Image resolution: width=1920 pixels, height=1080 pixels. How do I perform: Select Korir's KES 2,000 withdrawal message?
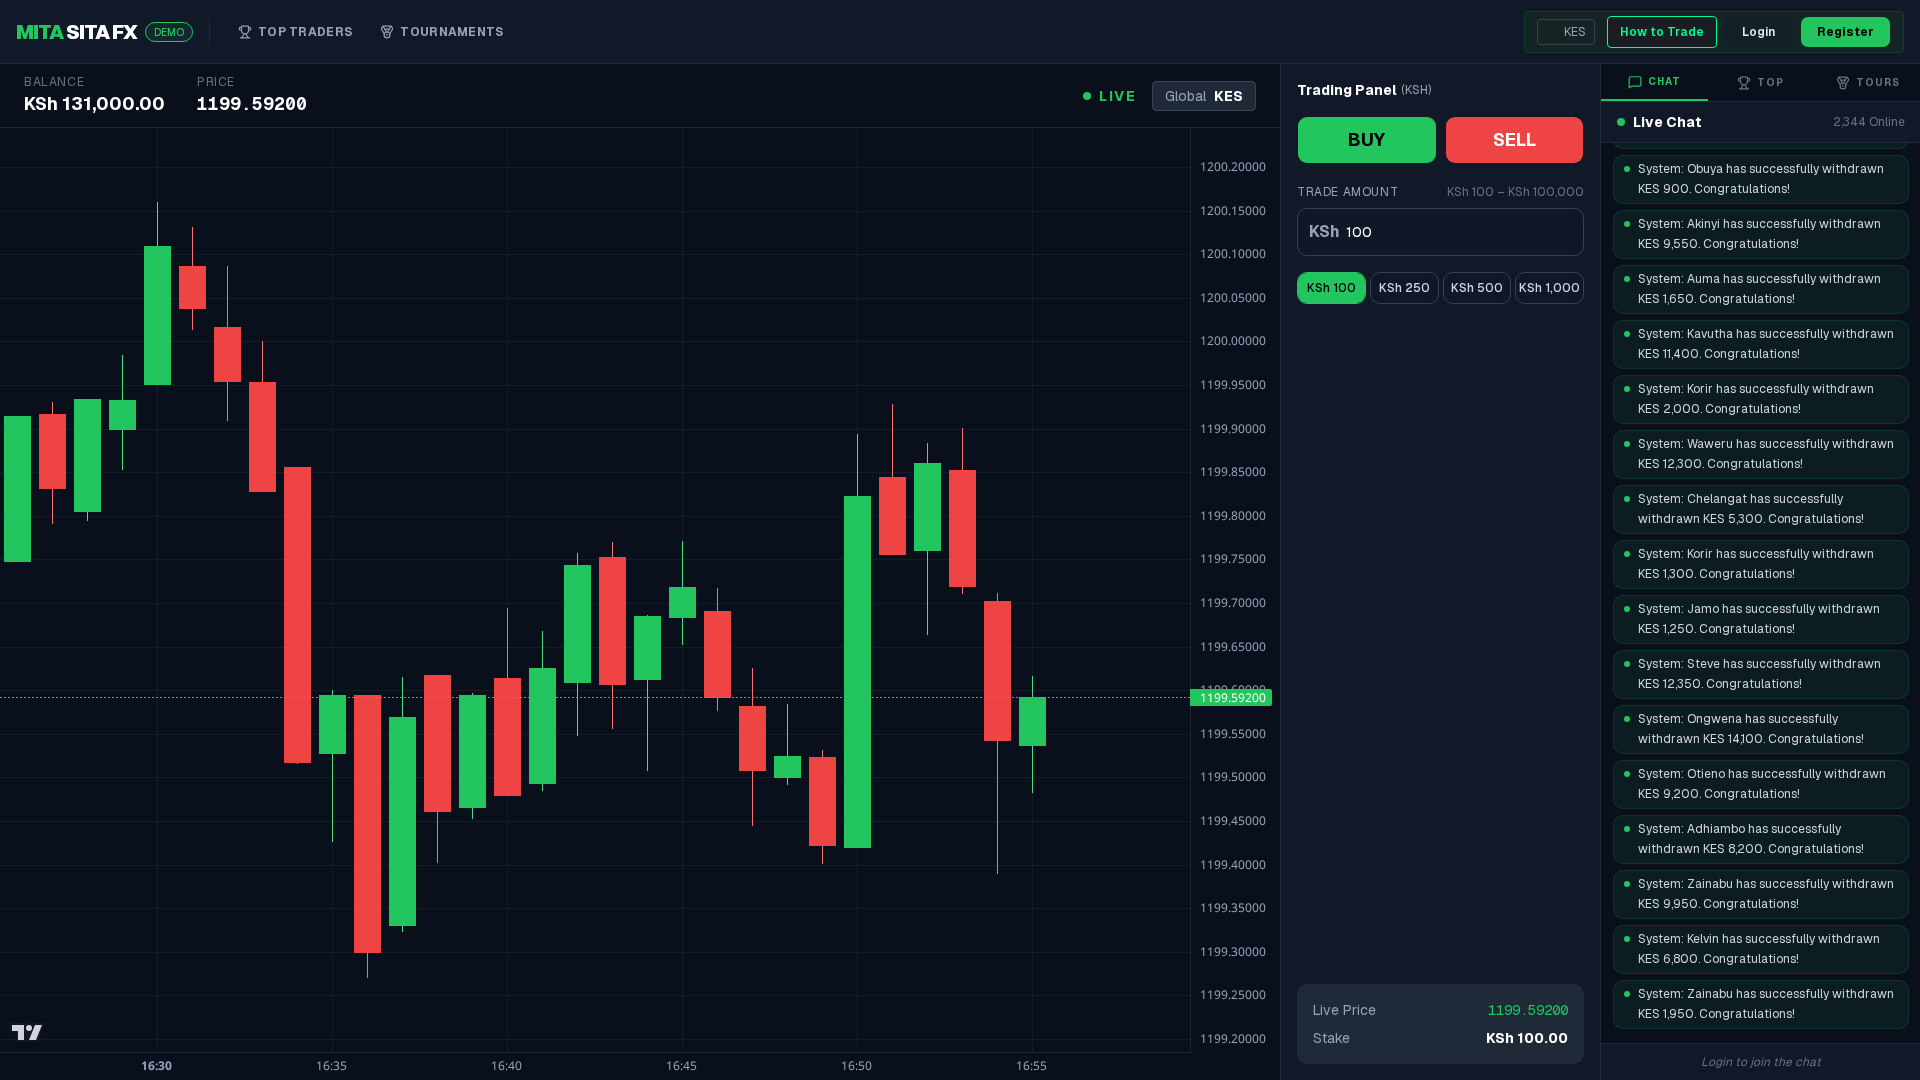click(x=1761, y=399)
